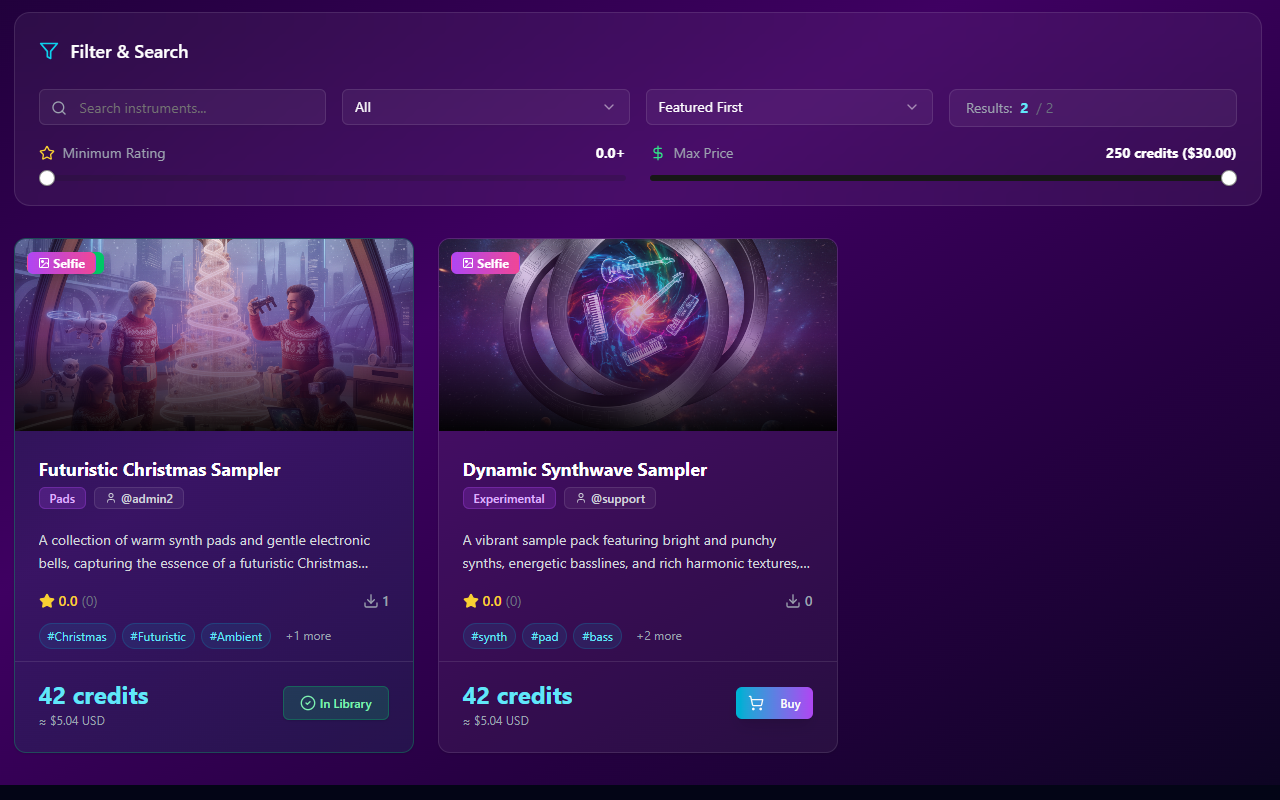Click the filter funnel icon next to Filter & Search
This screenshot has height=800, width=1280.
[48, 51]
